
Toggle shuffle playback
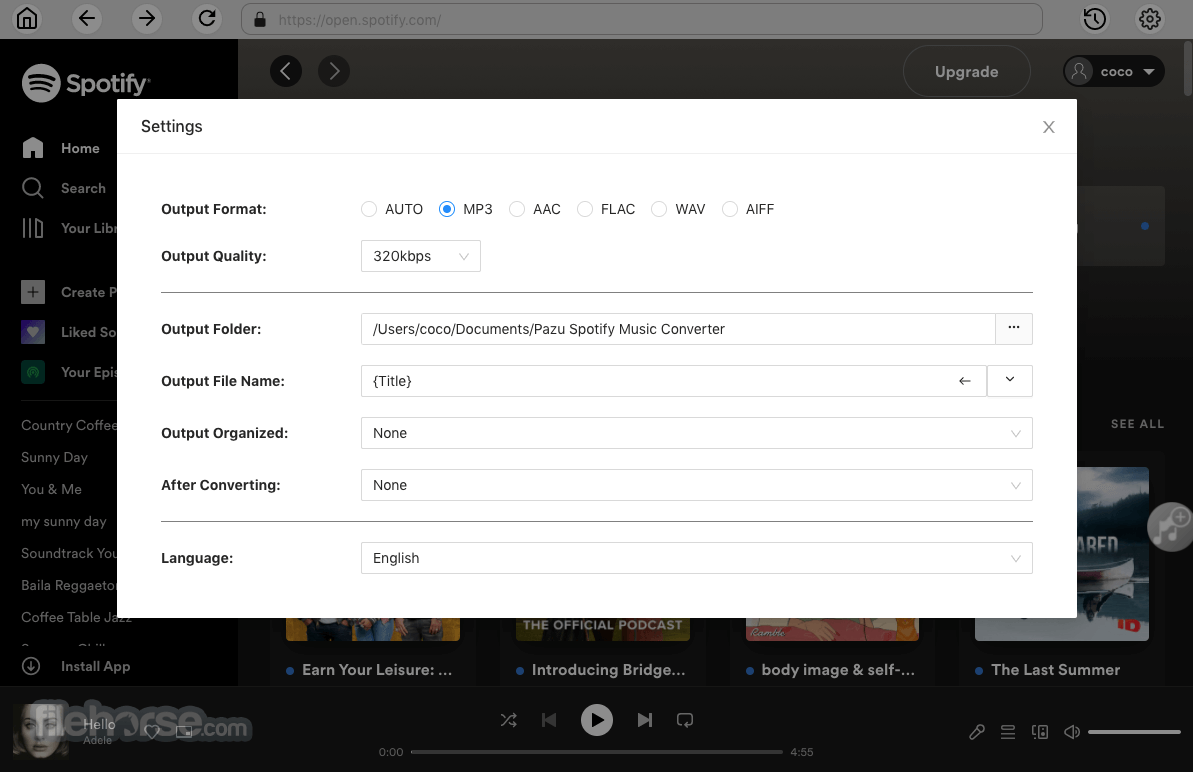[508, 720]
